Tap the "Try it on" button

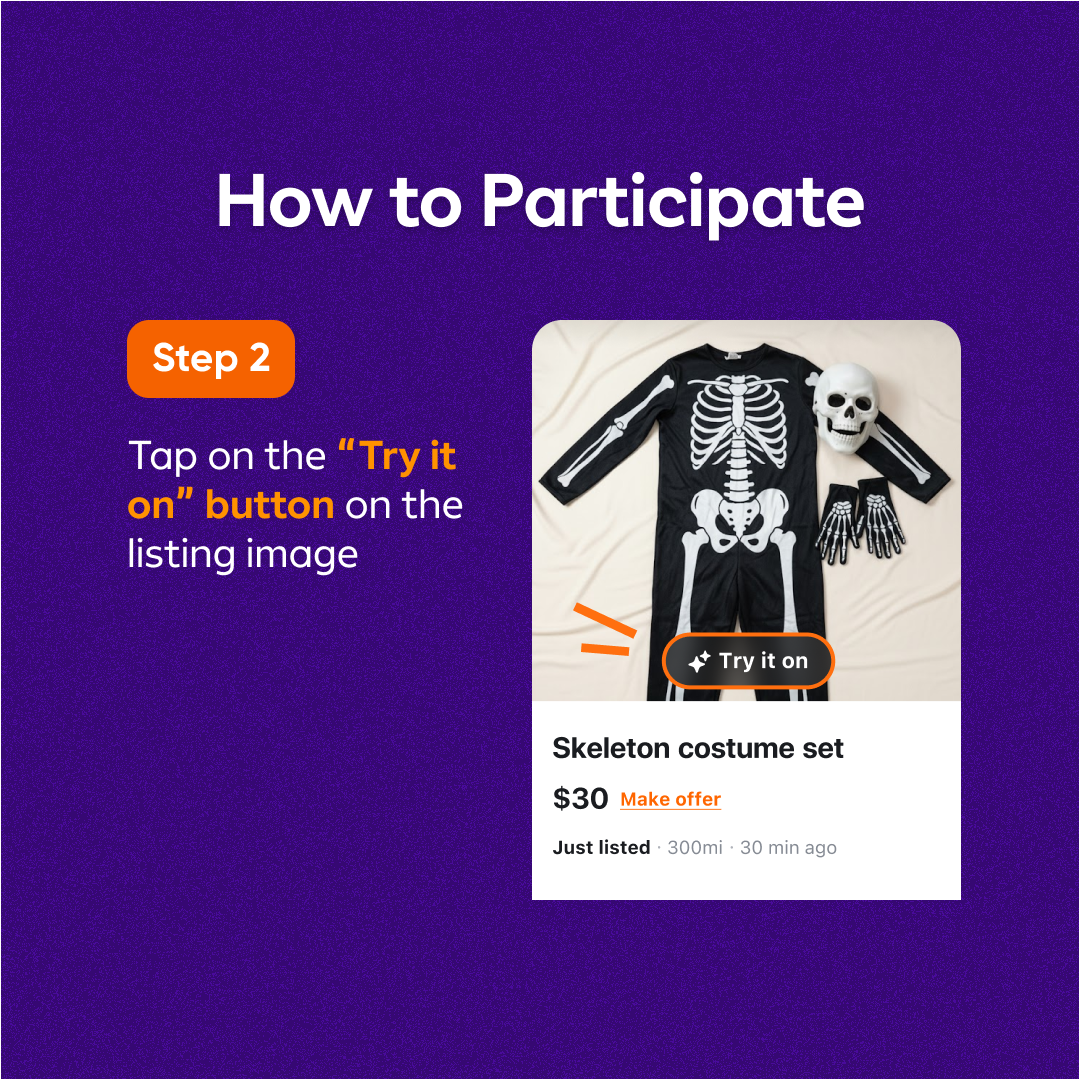pos(748,661)
